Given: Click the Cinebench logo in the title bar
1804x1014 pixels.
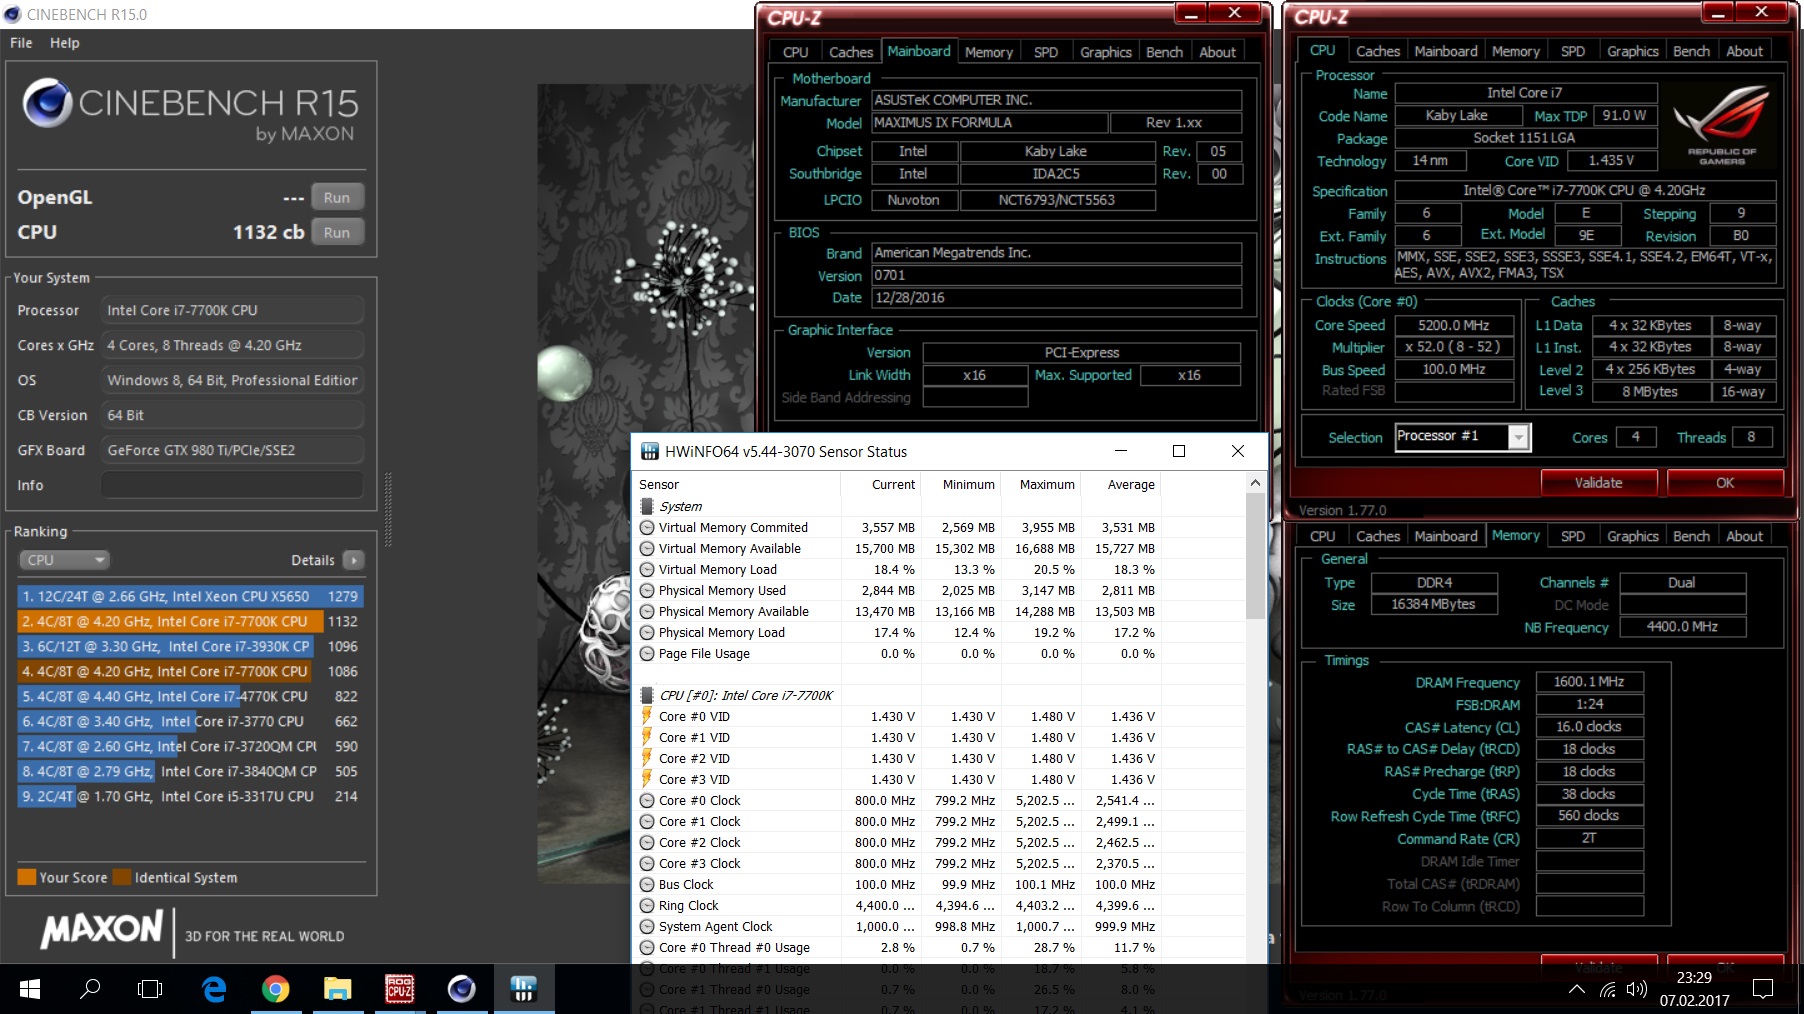Looking at the screenshot, I should coord(12,14).
